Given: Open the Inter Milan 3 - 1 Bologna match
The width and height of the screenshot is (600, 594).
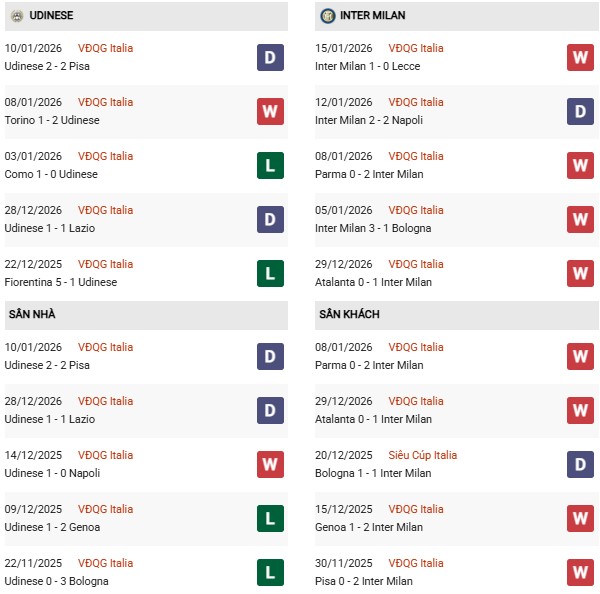Looking at the screenshot, I should (373, 228).
